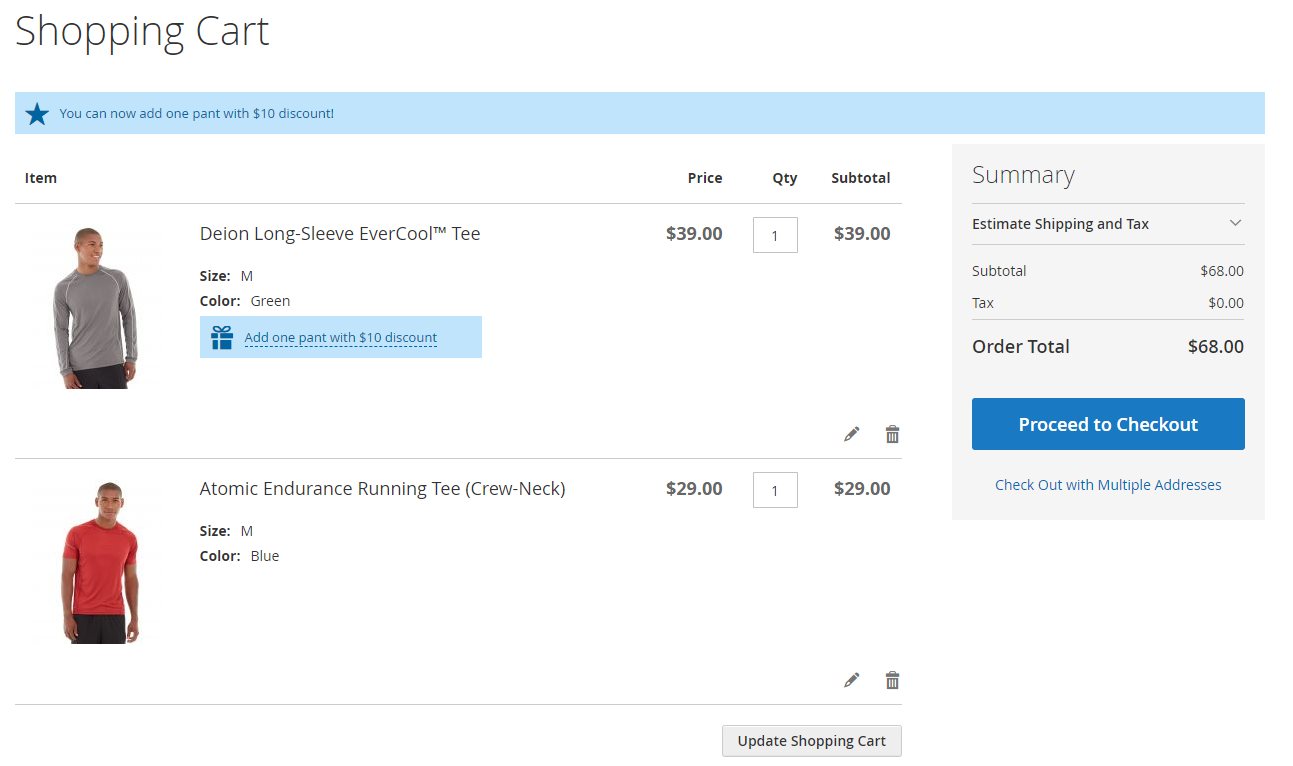Click the Color: Green attribute text
1293x766 pixels.
point(245,301)
